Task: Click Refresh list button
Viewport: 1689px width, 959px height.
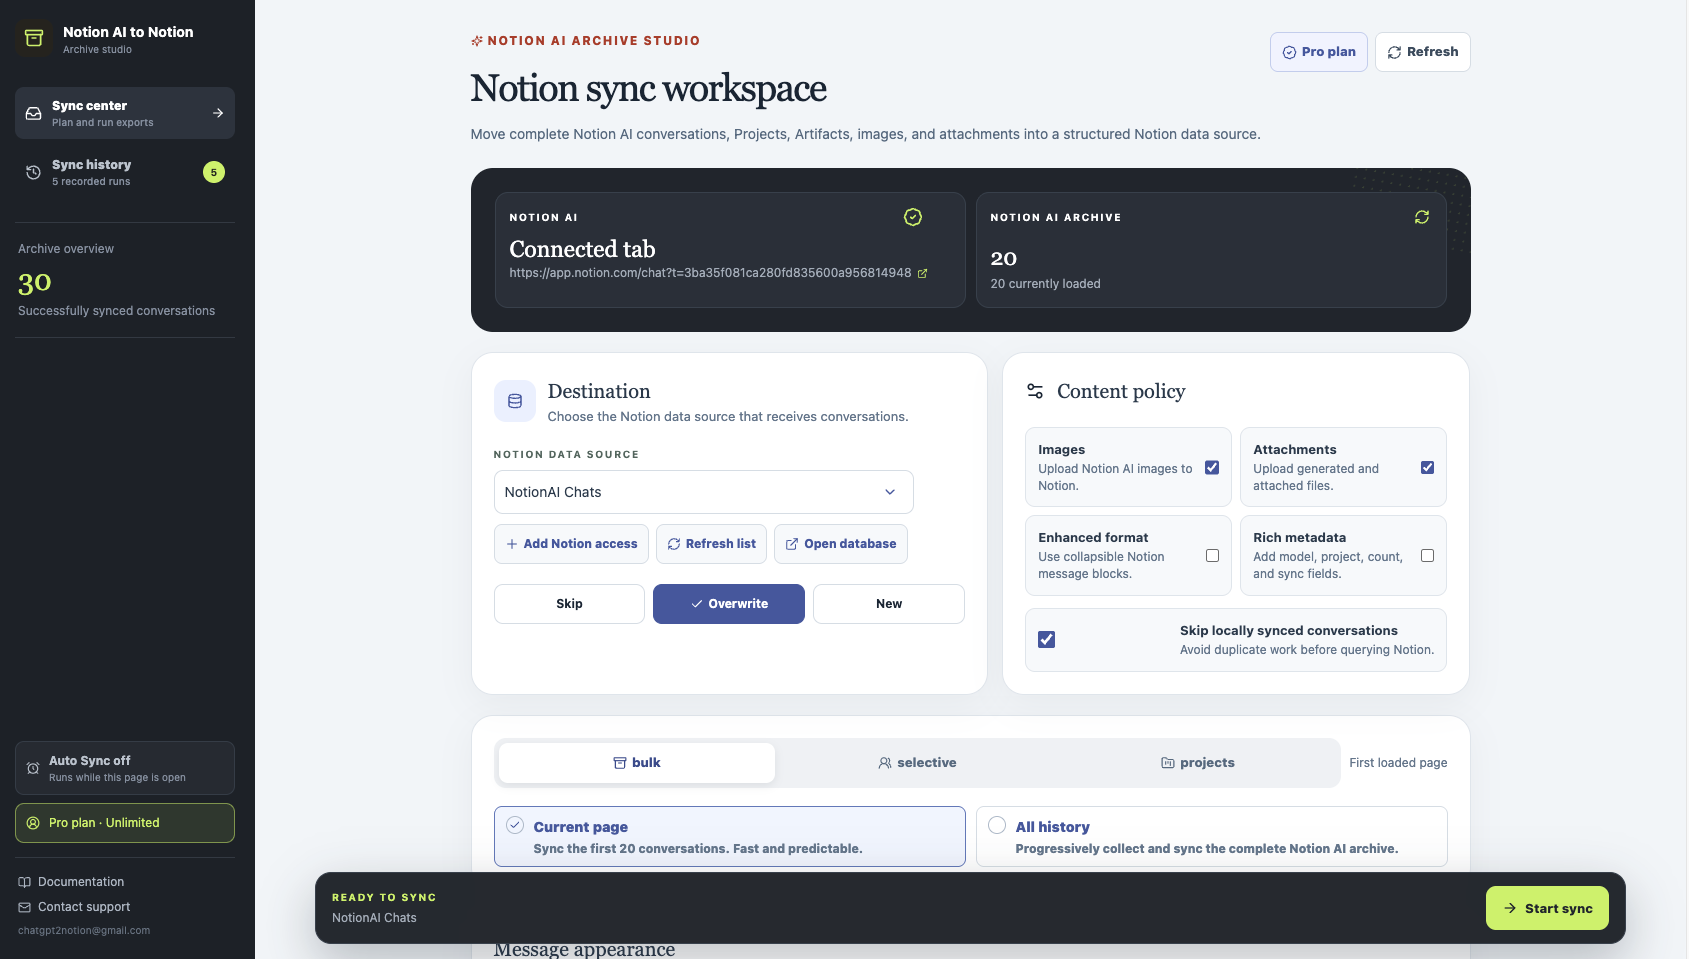Action: click(x=712, y=544)
